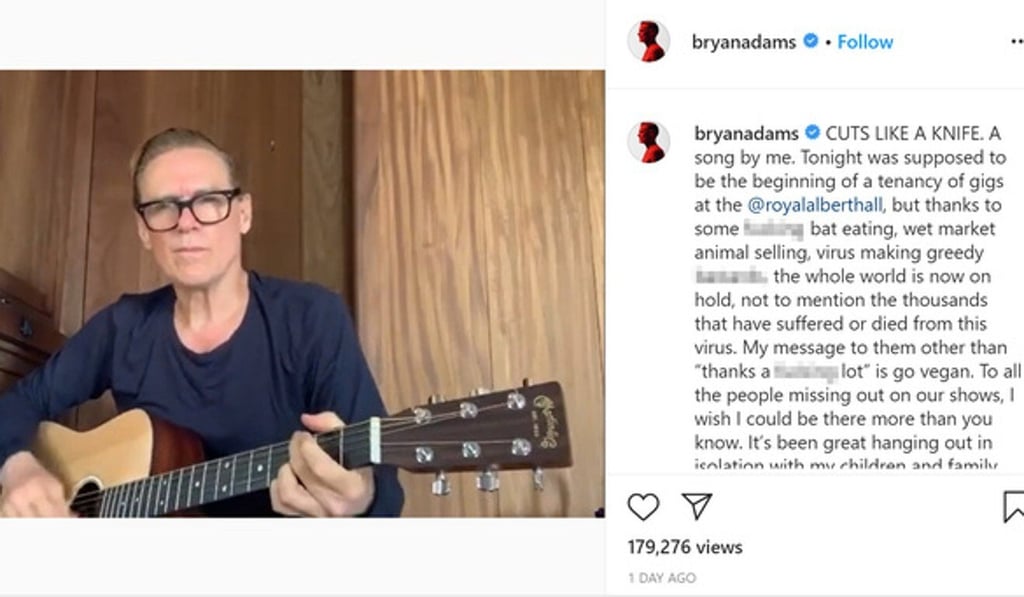Click the verified checkmark inside the caption

[x=812, y=130]
